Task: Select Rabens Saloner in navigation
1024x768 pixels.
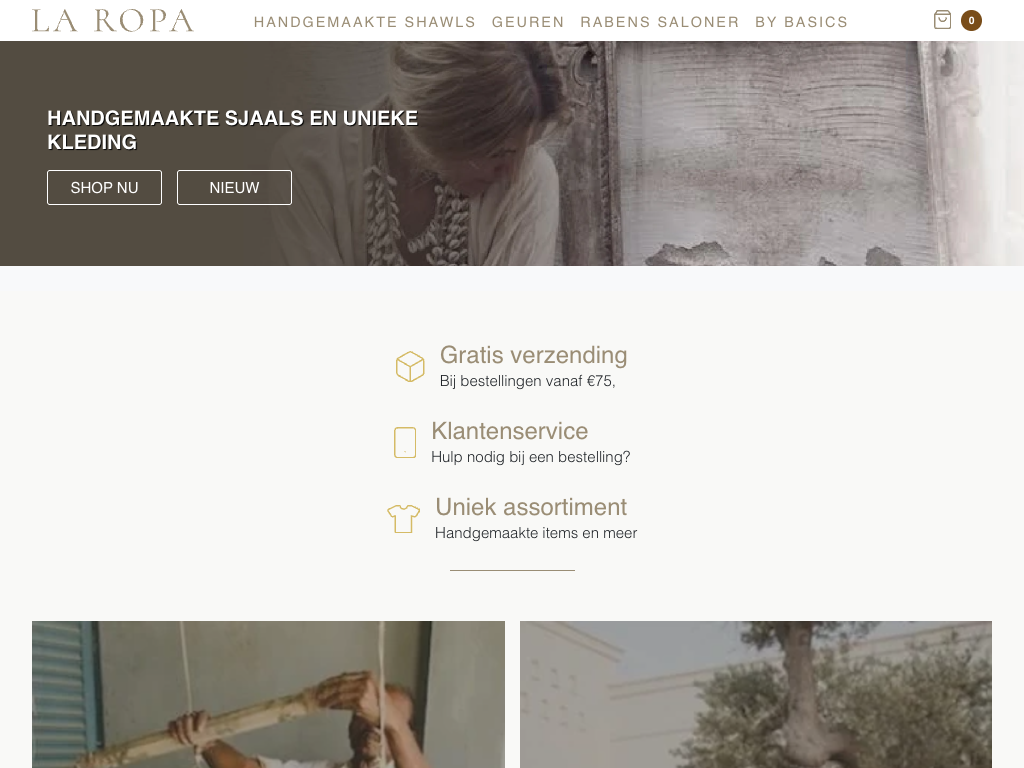Action: [660, 22]
